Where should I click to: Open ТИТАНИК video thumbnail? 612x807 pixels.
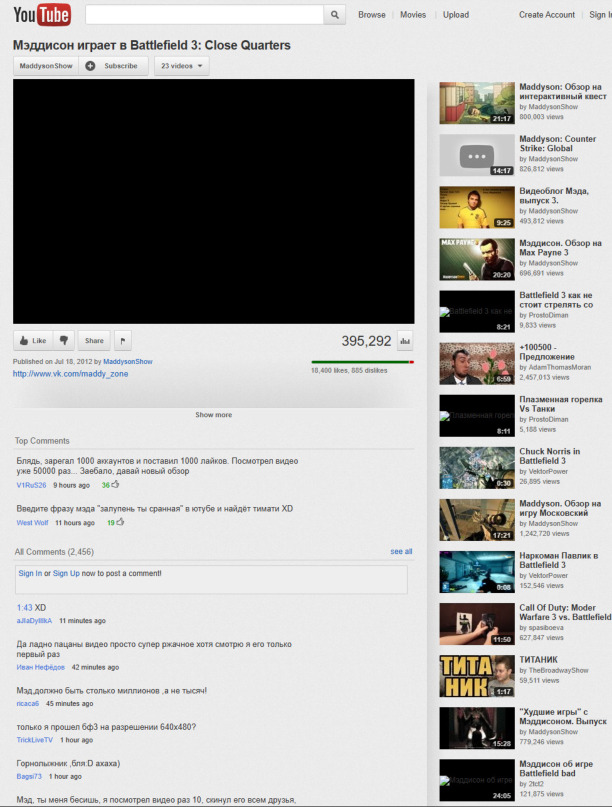(x=477, y=676)
